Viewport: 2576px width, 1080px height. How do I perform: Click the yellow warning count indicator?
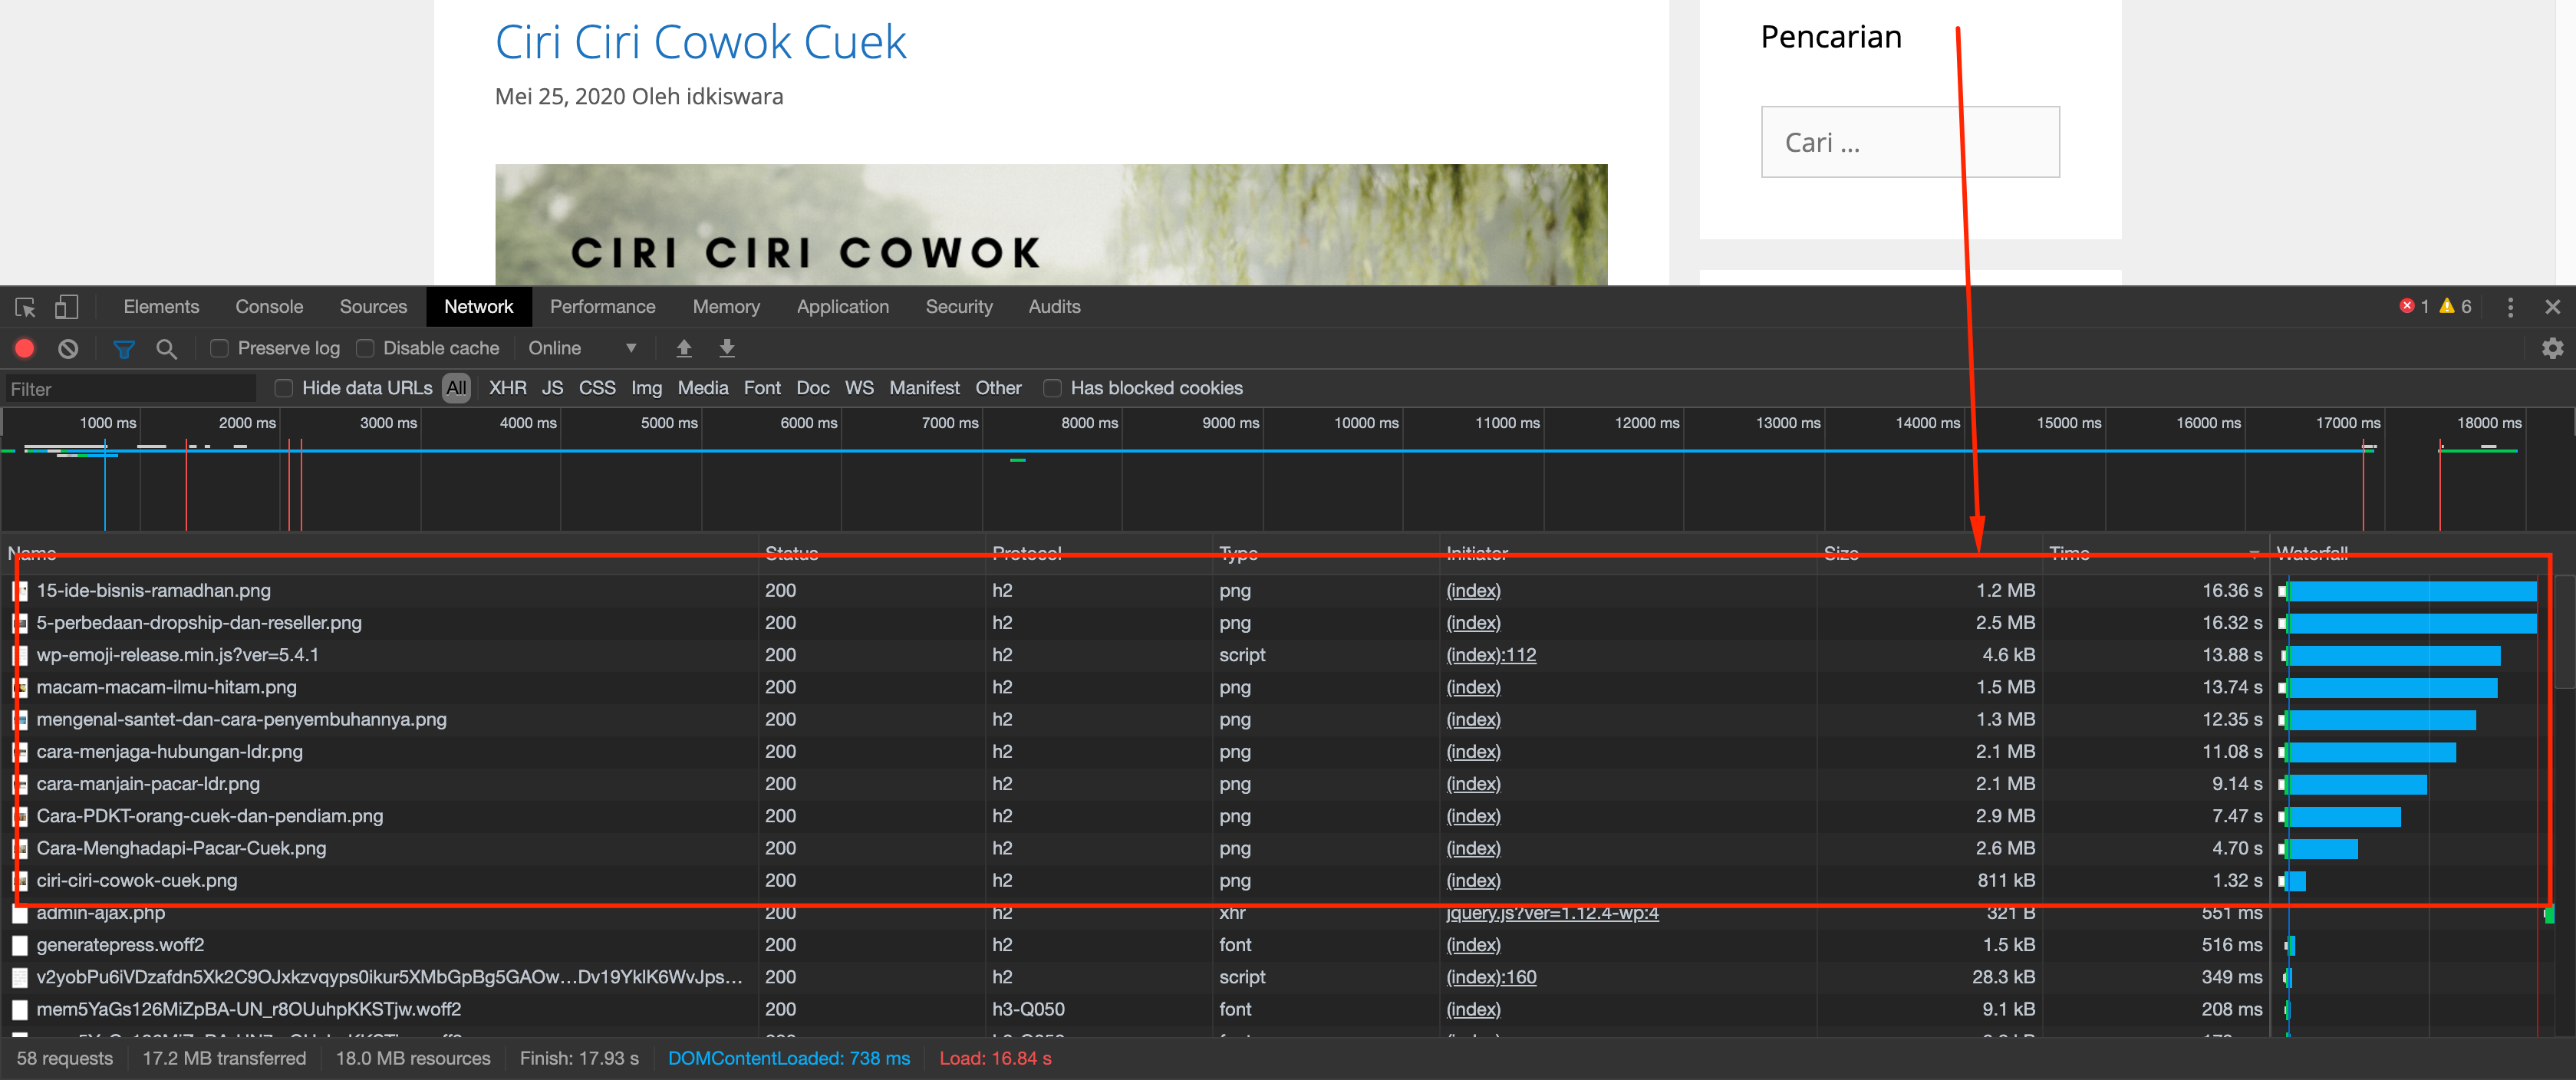(2455, 307)
